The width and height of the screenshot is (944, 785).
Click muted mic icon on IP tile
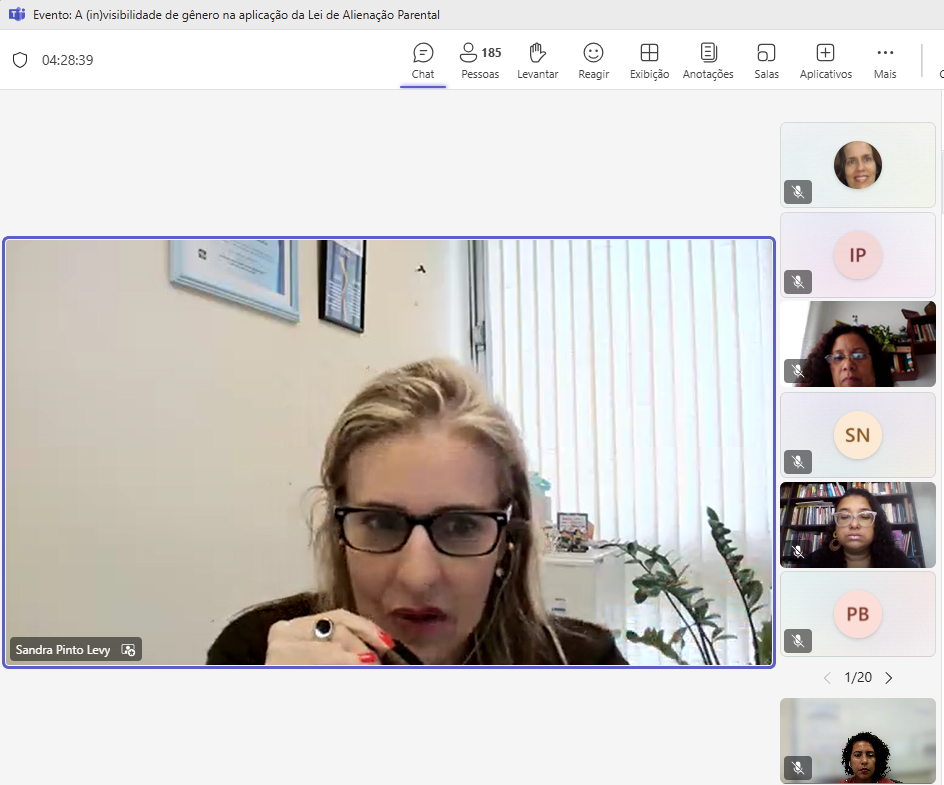point(798,282)
